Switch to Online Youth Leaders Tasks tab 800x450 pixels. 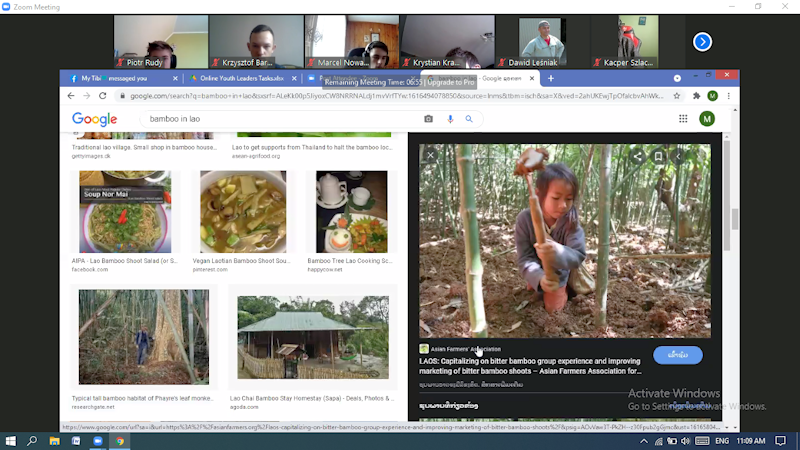[x=241, y=78]
